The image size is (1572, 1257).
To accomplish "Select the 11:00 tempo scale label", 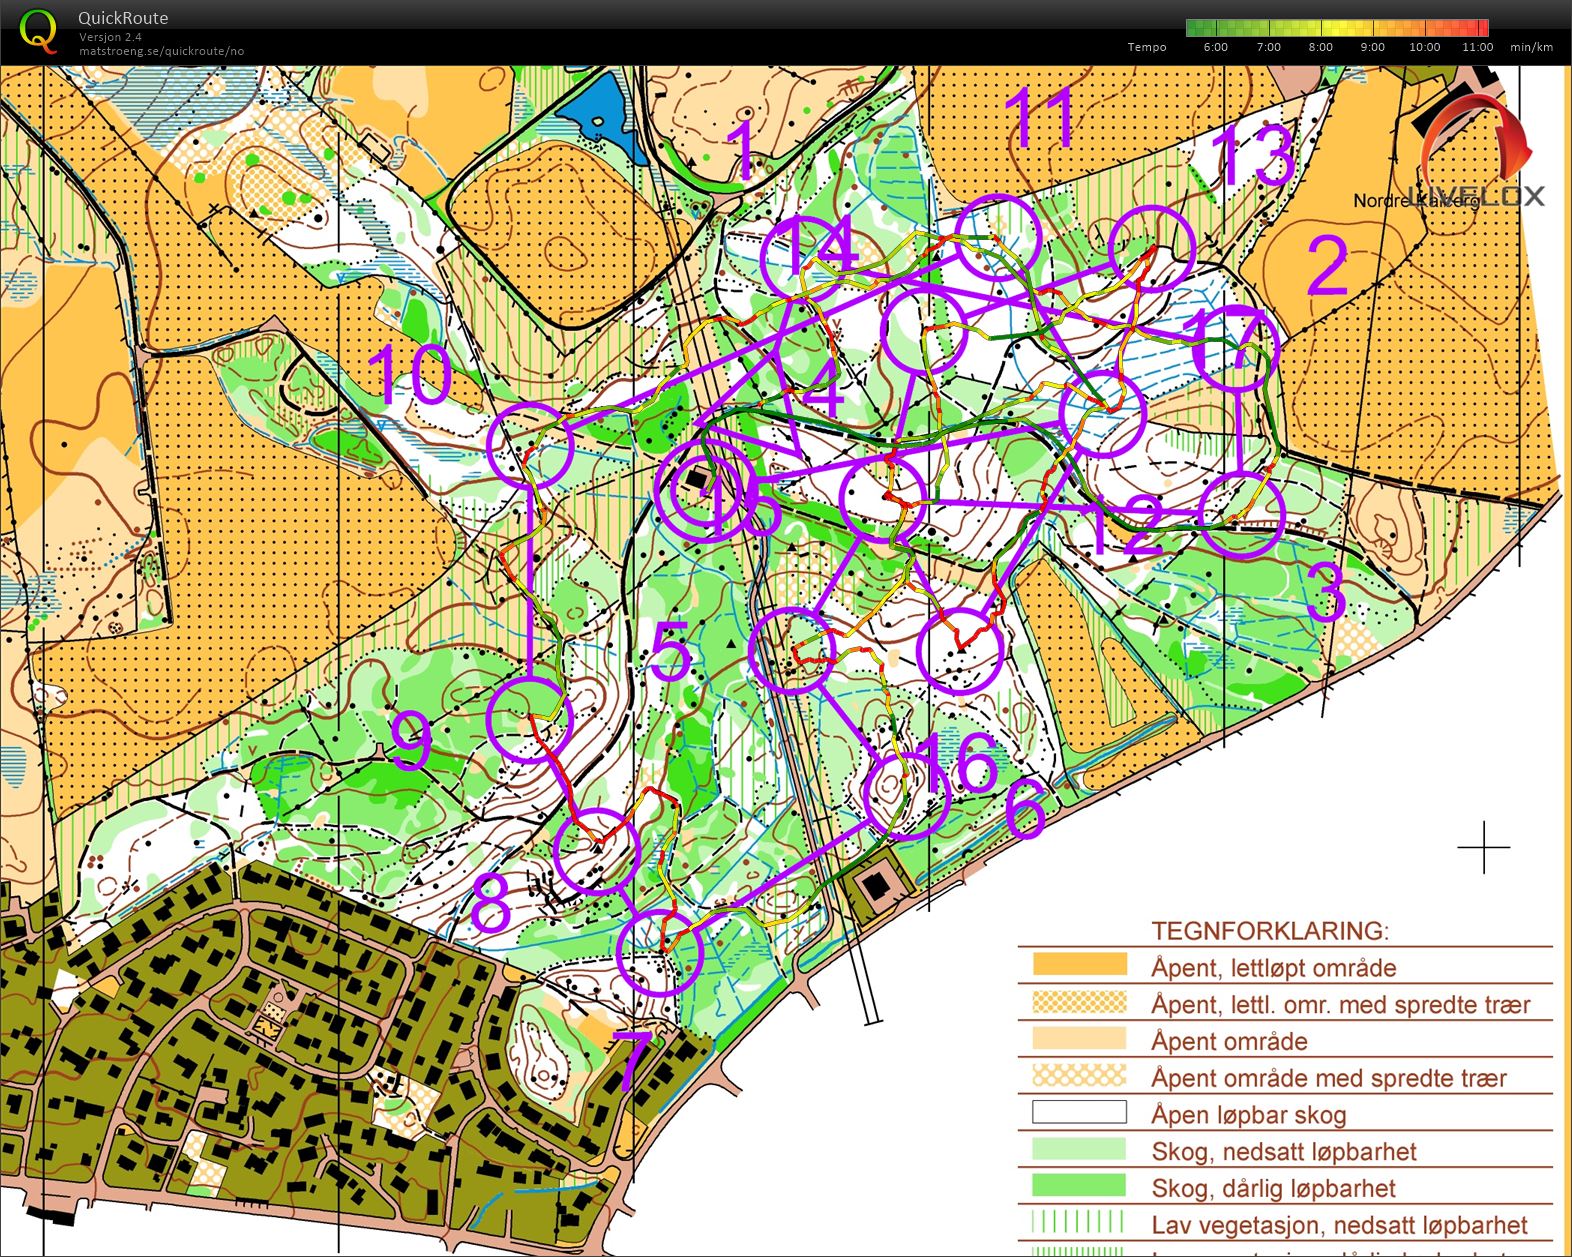I will click(x=1477, y=47).
